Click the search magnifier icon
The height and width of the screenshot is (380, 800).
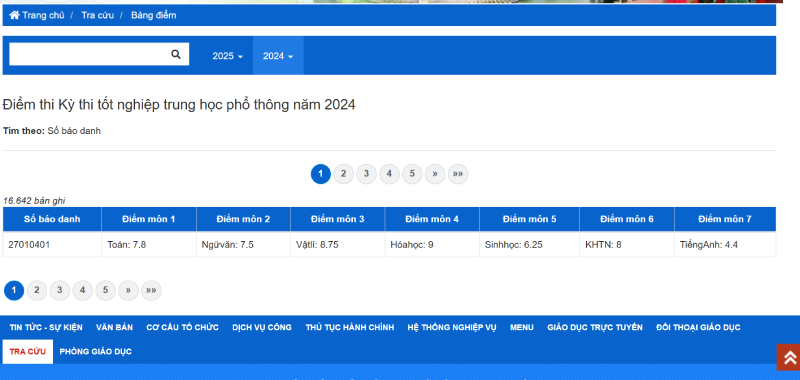pyautogui.click(x=176, y=54)
